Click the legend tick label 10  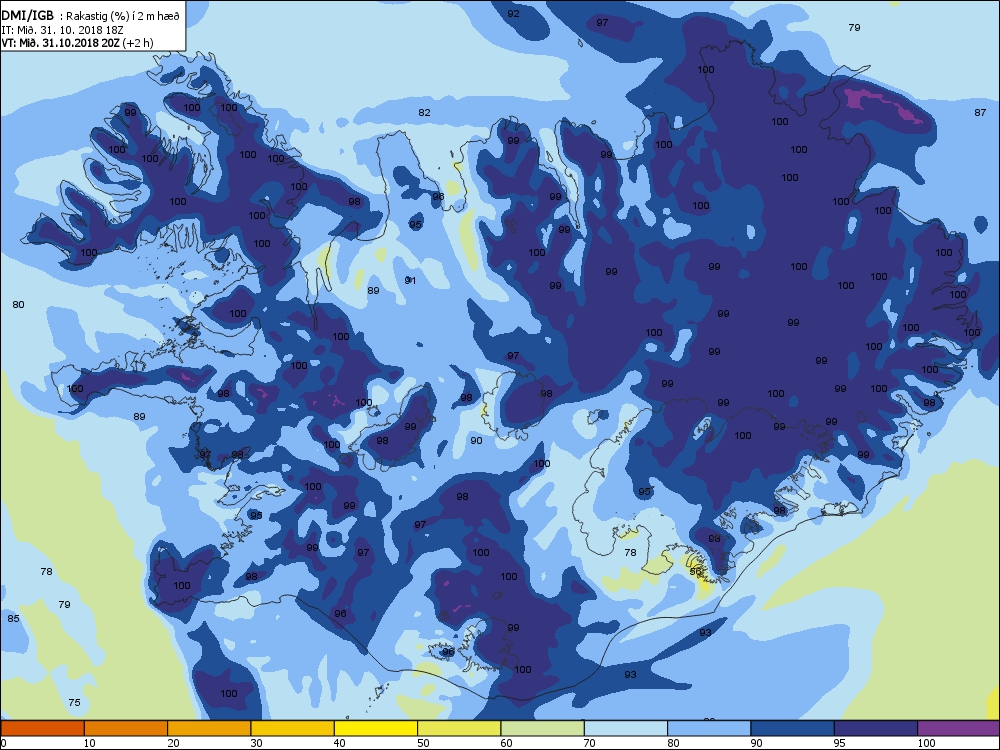[89, 742]
